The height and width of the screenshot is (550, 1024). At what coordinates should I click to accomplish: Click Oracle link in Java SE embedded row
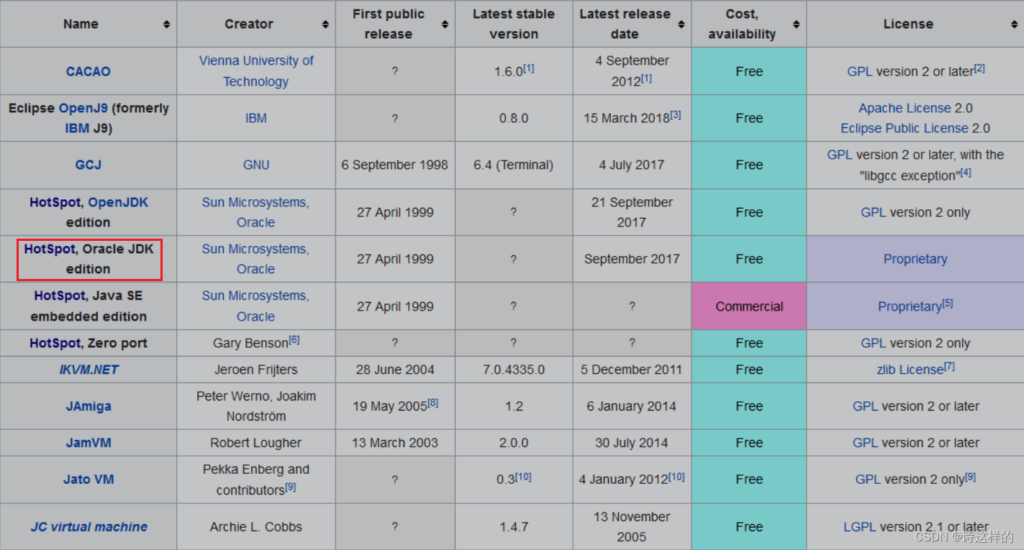256,317
